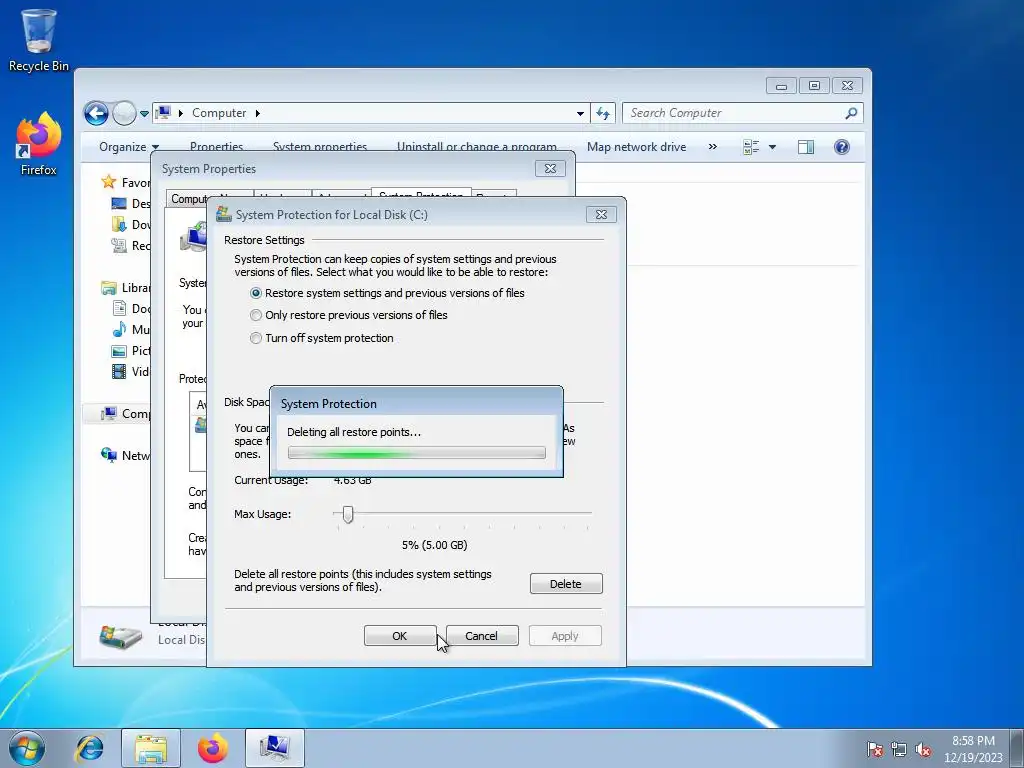Go back in the Computer window
This screenshot has height=768, width=1024.
96,113
